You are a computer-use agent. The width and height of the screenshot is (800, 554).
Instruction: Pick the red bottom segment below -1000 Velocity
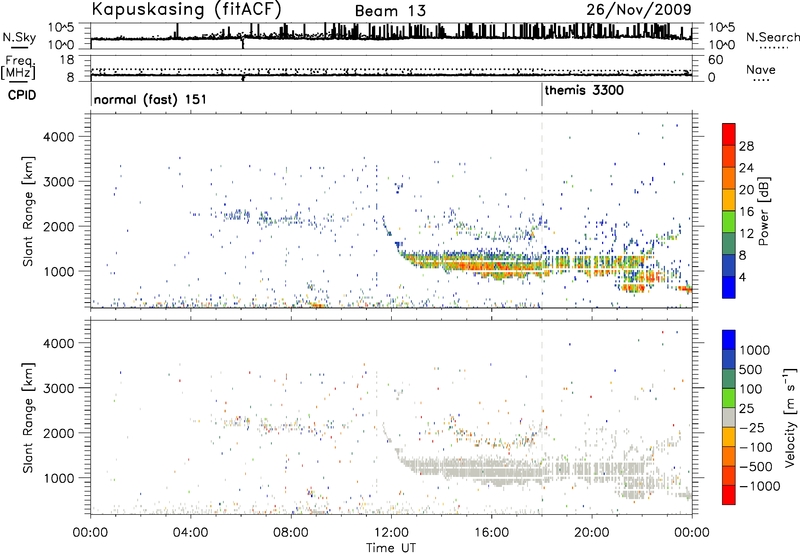coord(729,495)
